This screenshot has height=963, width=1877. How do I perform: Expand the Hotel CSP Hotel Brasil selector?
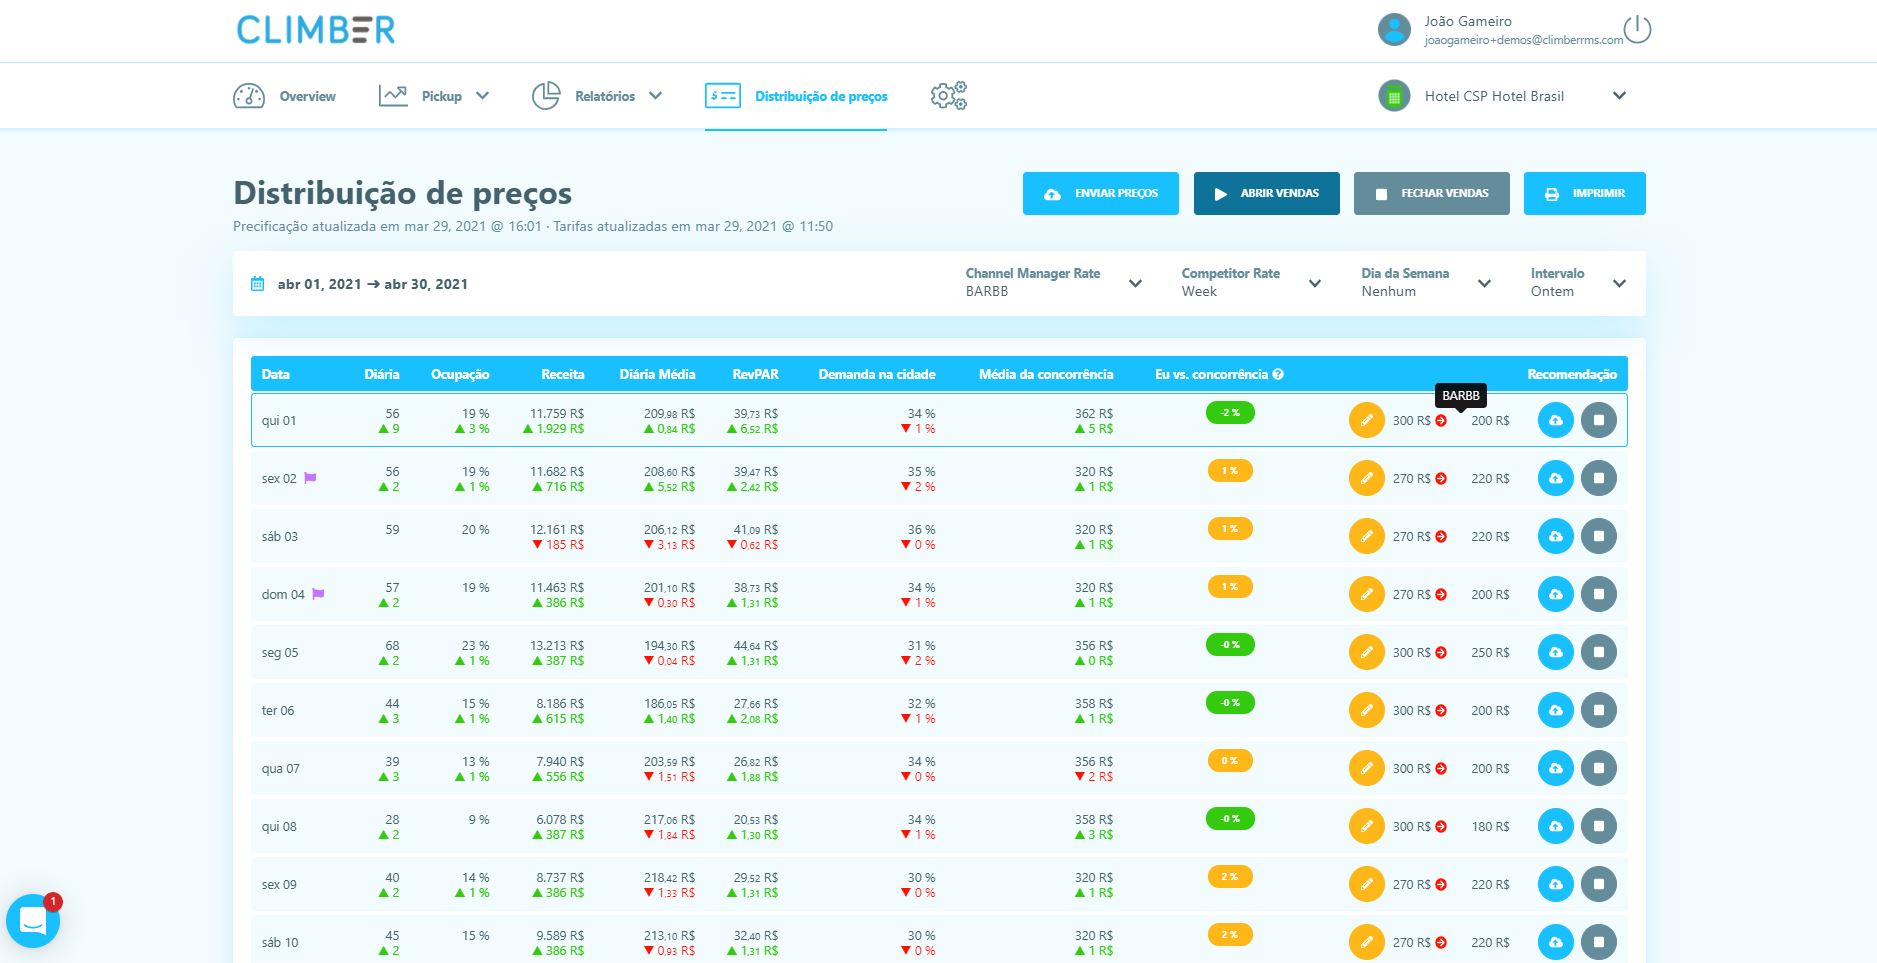[x=1619, y=96]
